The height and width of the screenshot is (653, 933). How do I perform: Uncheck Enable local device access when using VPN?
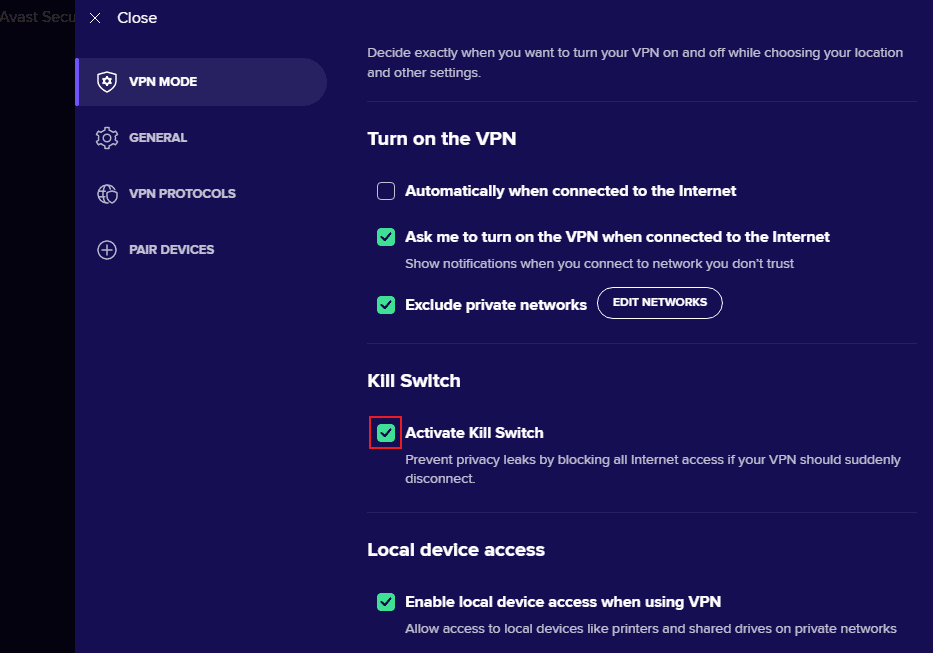(x=386, y=602)
